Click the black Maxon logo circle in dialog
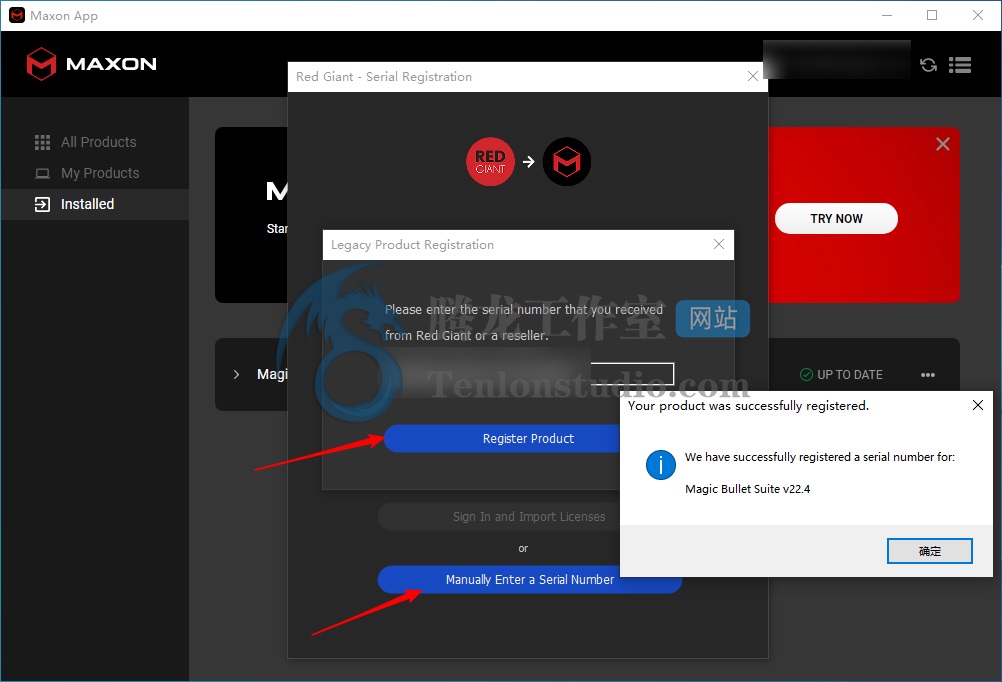Image resolution: width=1002 pixels, height=682 pixels. pyautogui.click(x=567, y=162)
